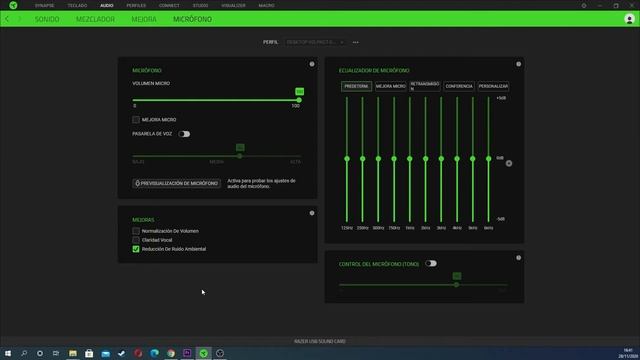Uncheck Reducción De Ruido Ambiental
This screenshot has height=360, width=640.
(136, 249)
